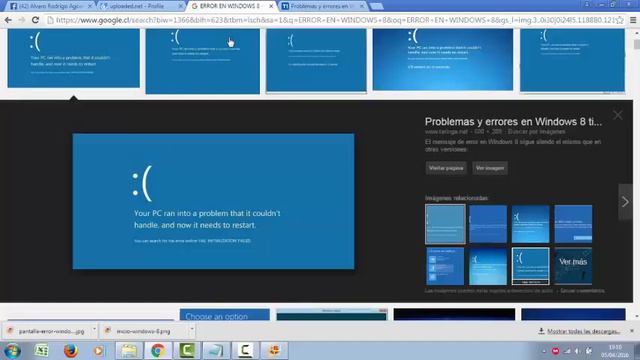Open related thumbnail left of Ver más
The width and height of the screenshot is (640, 360).
click(531, 266)
